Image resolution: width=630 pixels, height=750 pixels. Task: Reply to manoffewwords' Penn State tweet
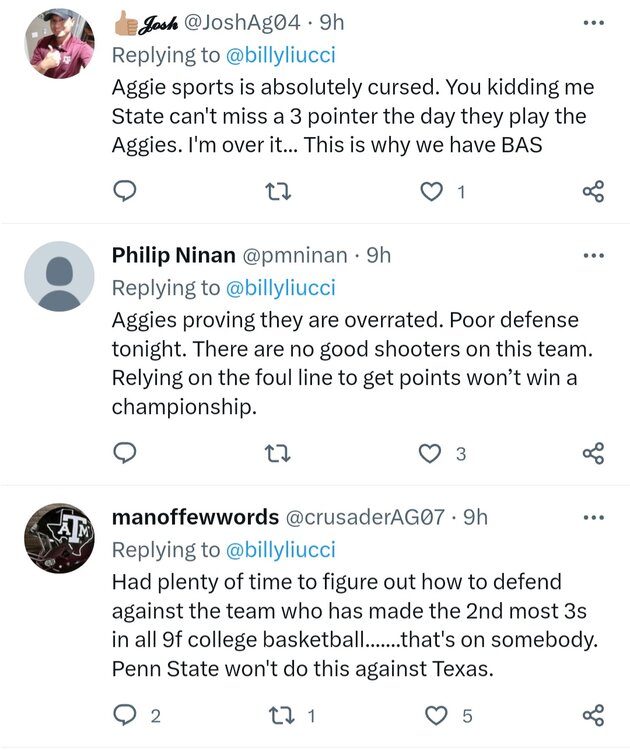(124, 715)
